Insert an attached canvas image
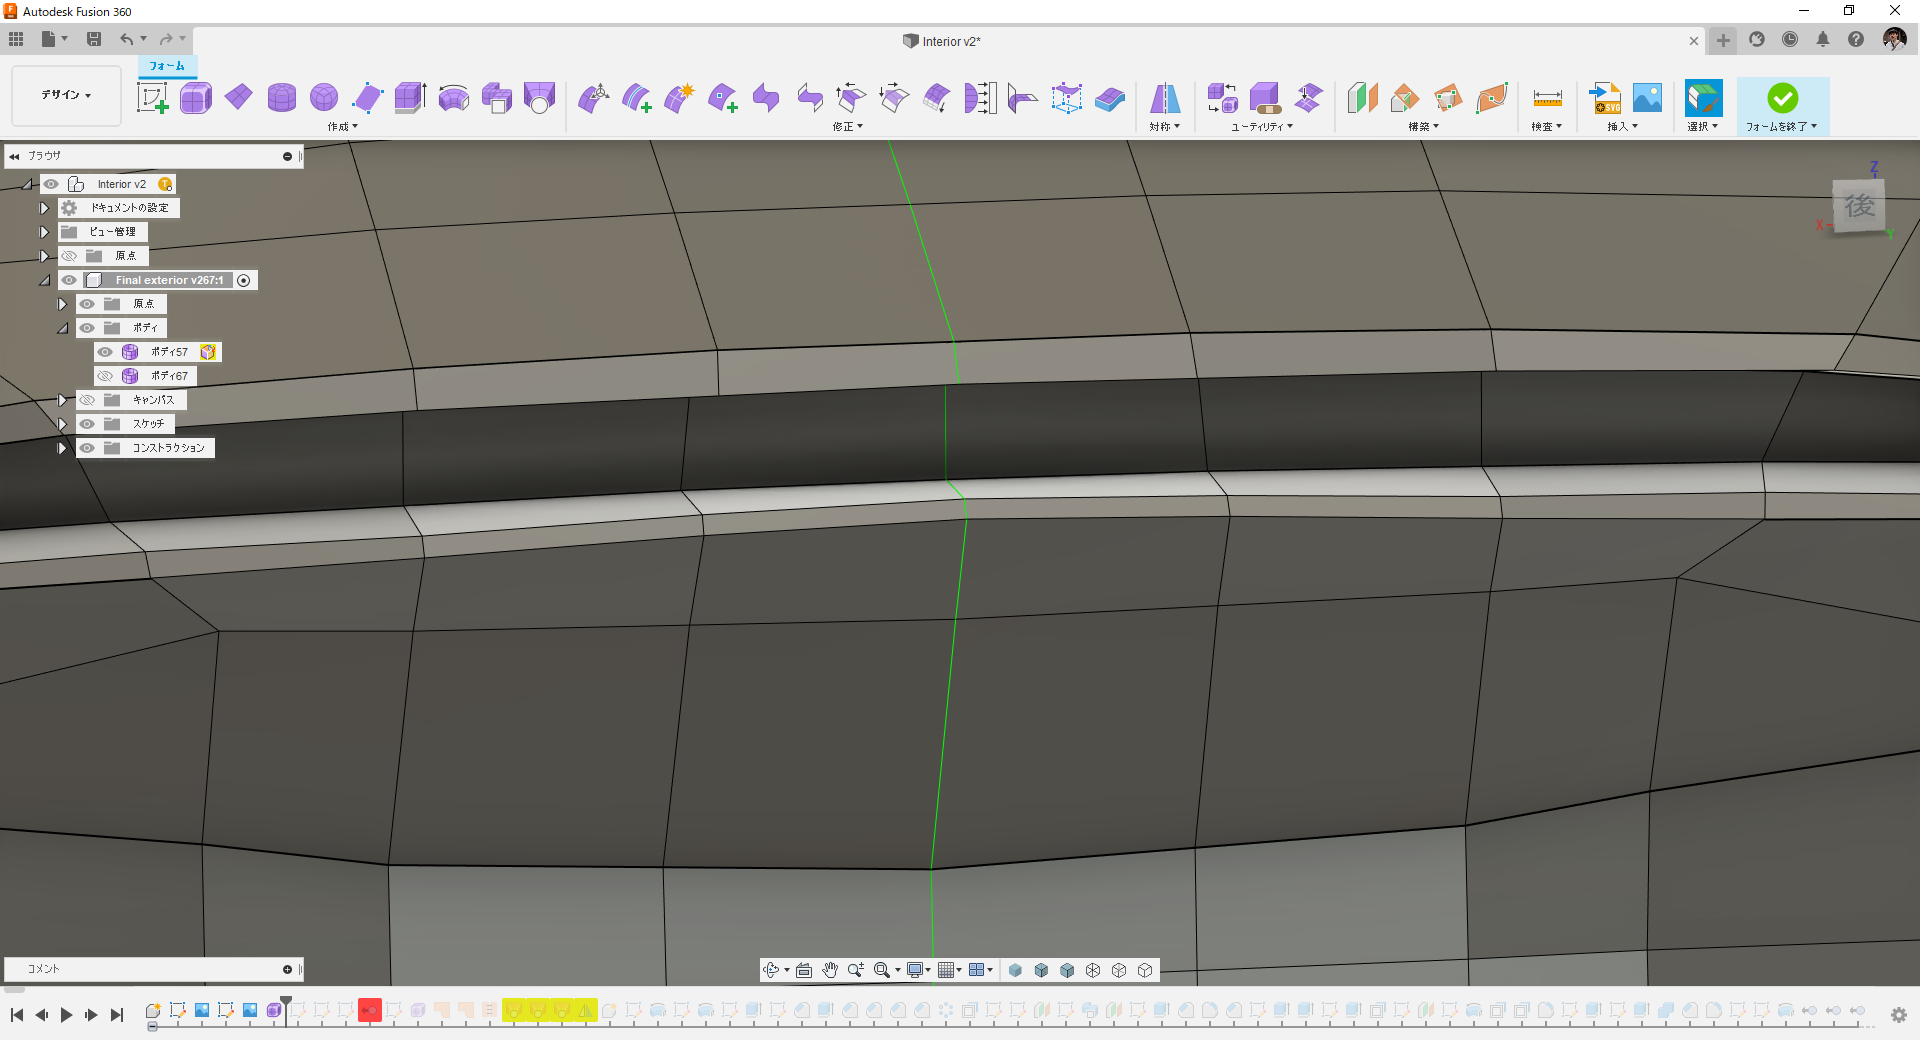1920x1040 pixels. 1648,98
